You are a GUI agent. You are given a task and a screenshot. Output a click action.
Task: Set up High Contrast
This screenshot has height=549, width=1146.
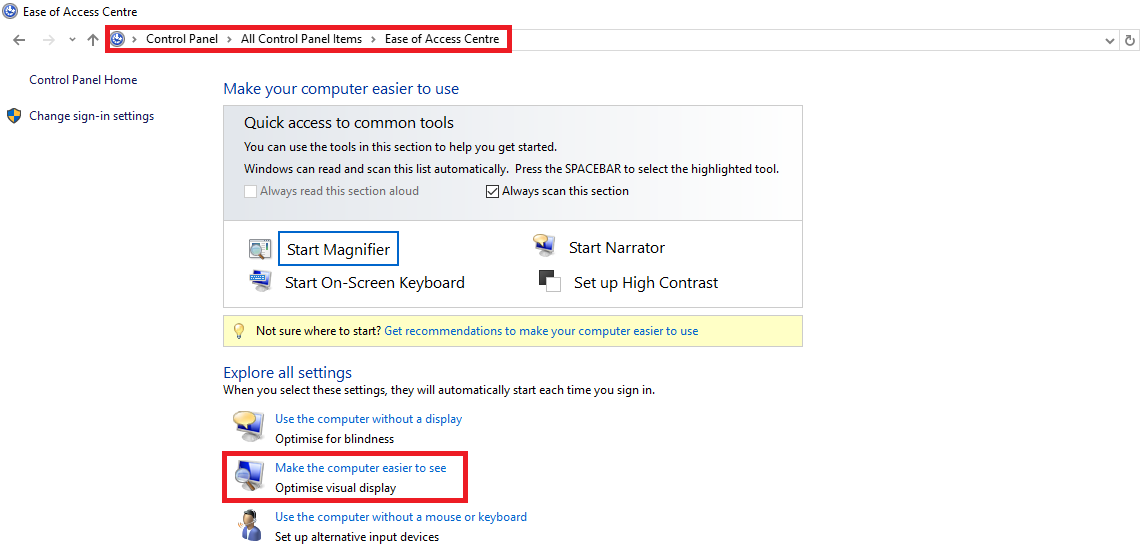[x=646, y=283]
